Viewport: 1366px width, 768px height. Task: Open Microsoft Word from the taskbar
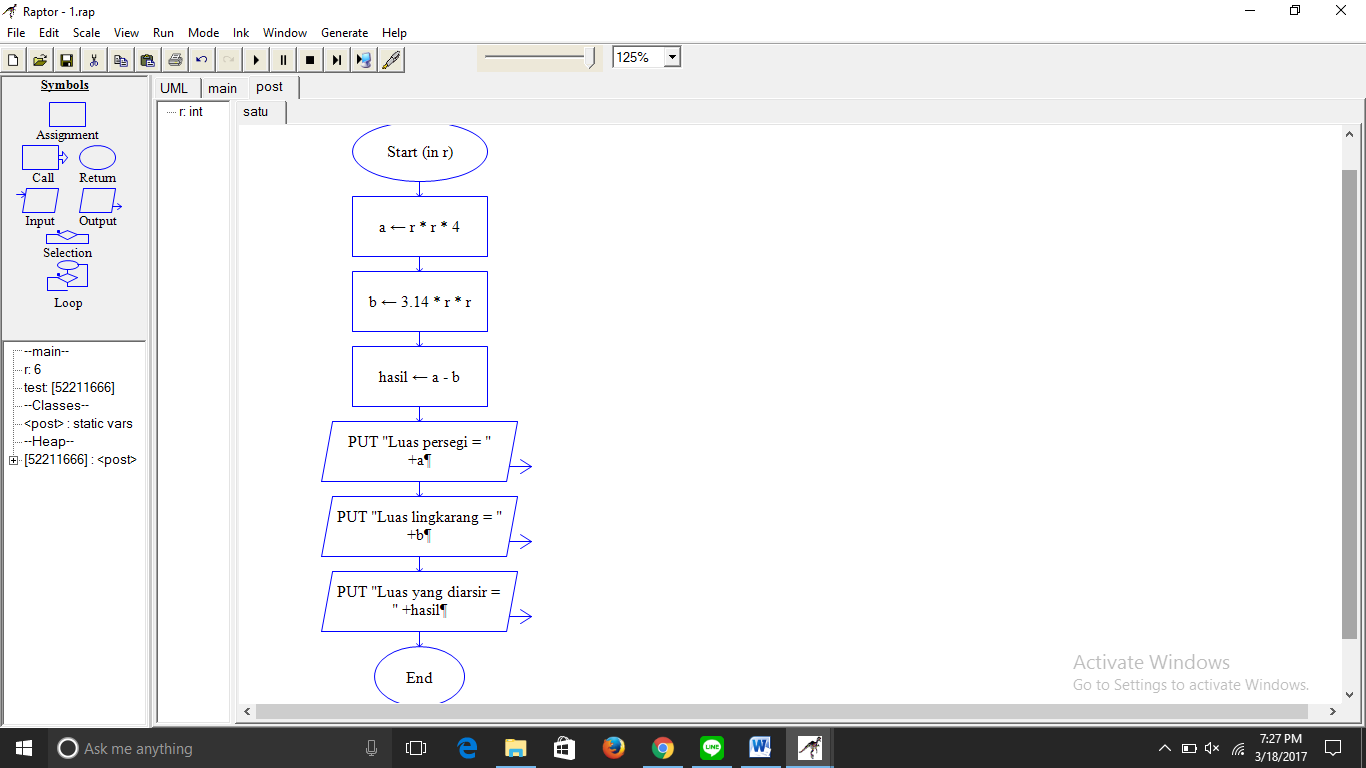(x=760, y=748)
